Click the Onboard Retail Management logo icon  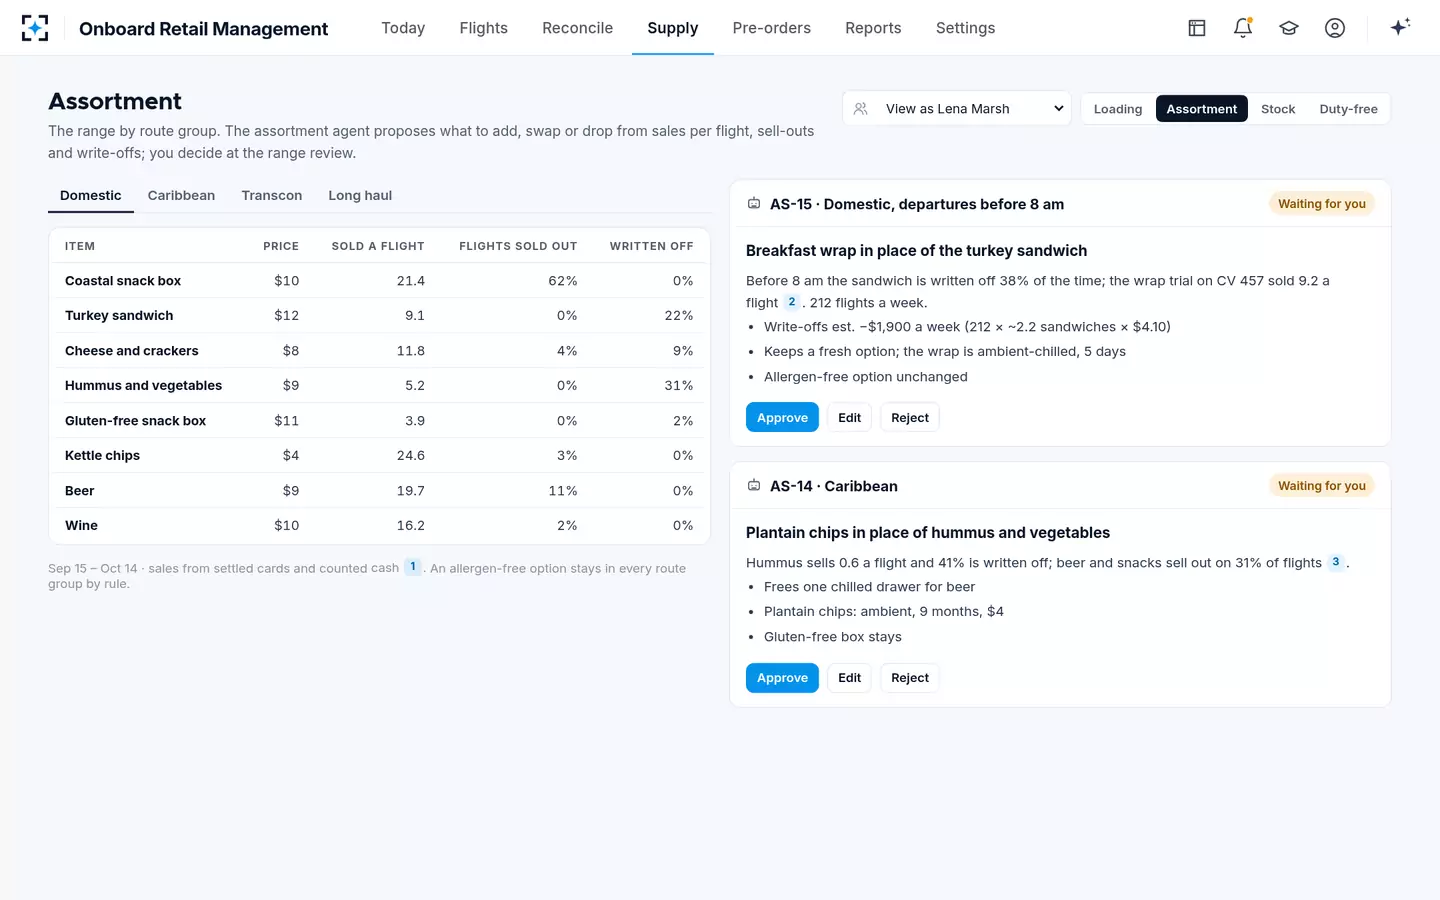pyautogui.click(x=35, y=28)
